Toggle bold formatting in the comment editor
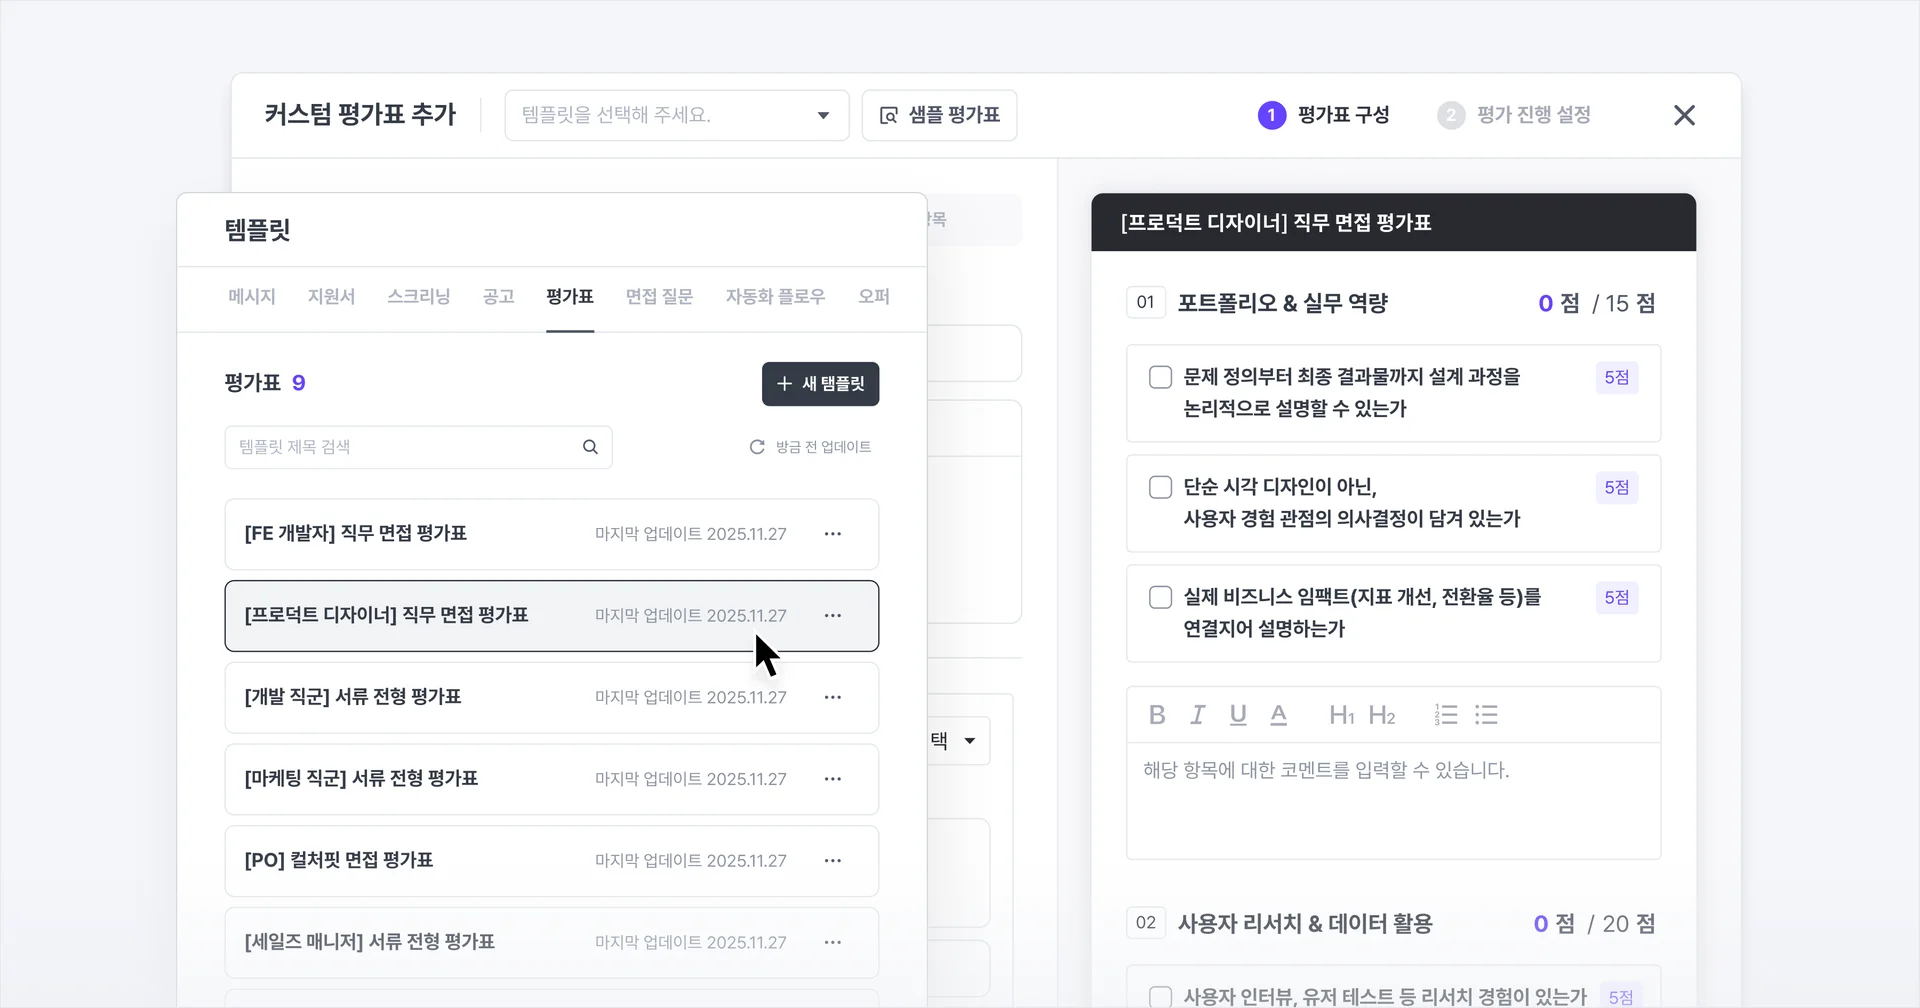The image size is (1920, 1008). pyautogui.click(x=1157, y=714)
